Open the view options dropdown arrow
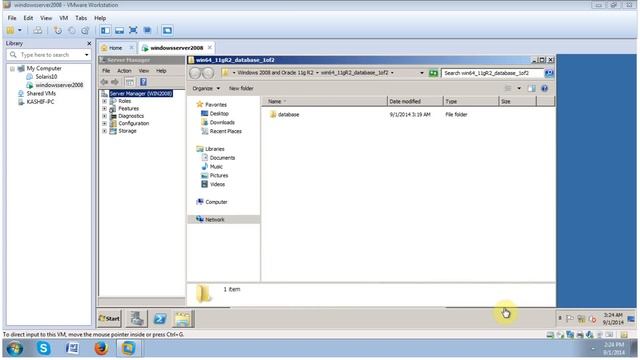This screenshot has height=360, width=640. pyautogui.click(x=519, y=88)
